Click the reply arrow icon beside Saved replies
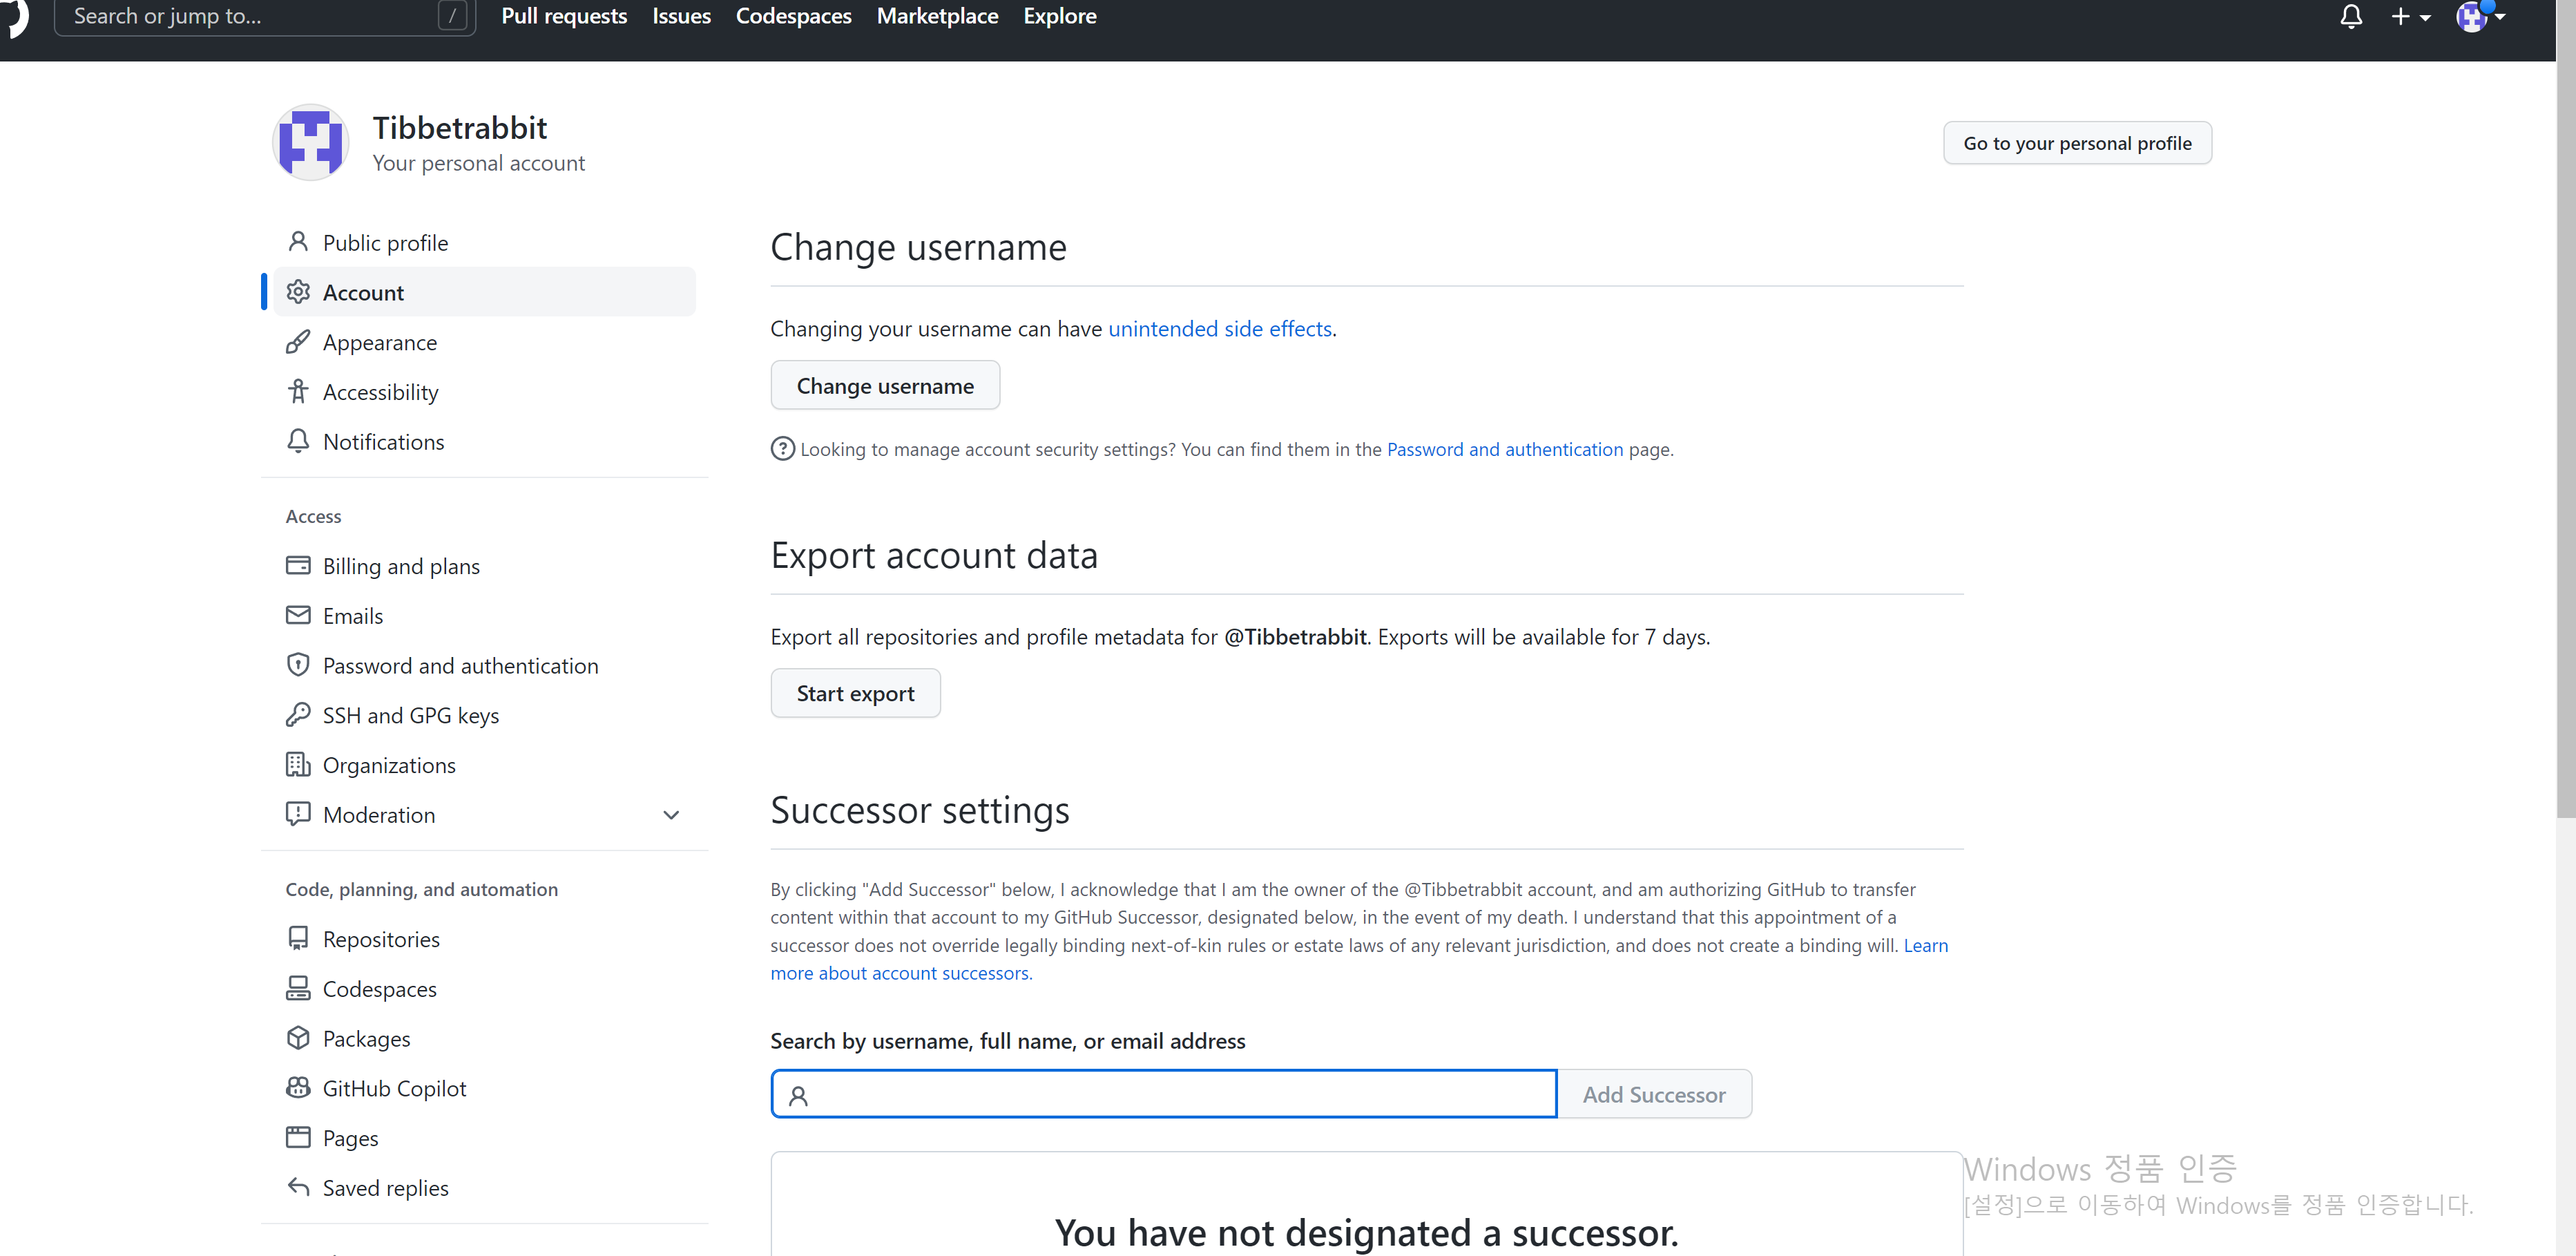Image resolution: width=2576 pixels, height=1256 pixels. tap(298, 1187)
